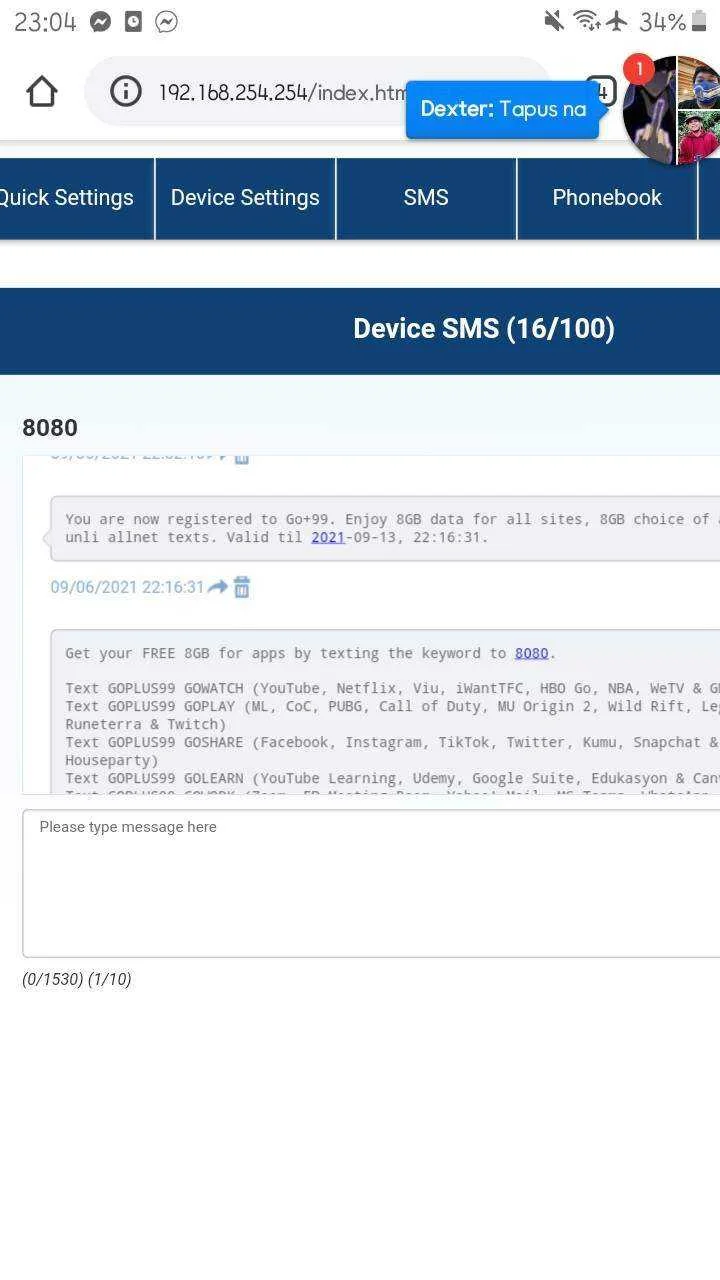Tap the 8080 link in FREE 8GB message
This screenshot has width=720, height=1280.
531,653
